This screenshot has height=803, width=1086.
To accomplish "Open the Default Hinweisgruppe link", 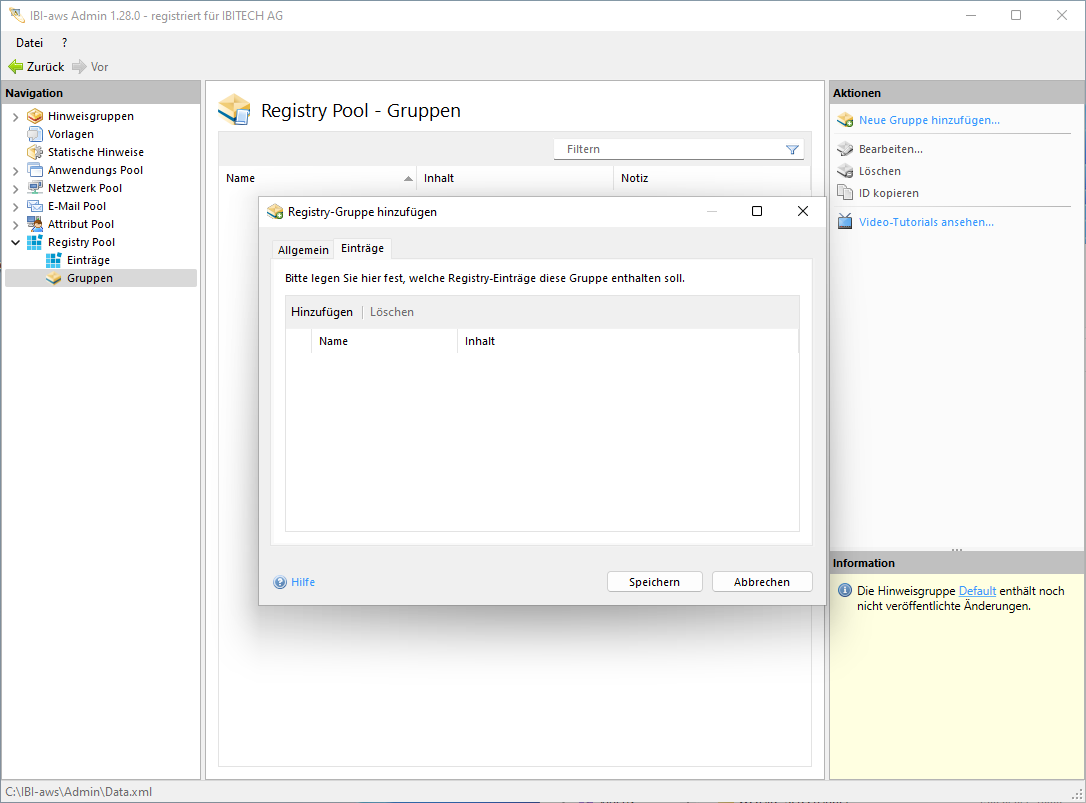I will coord(977,591).
